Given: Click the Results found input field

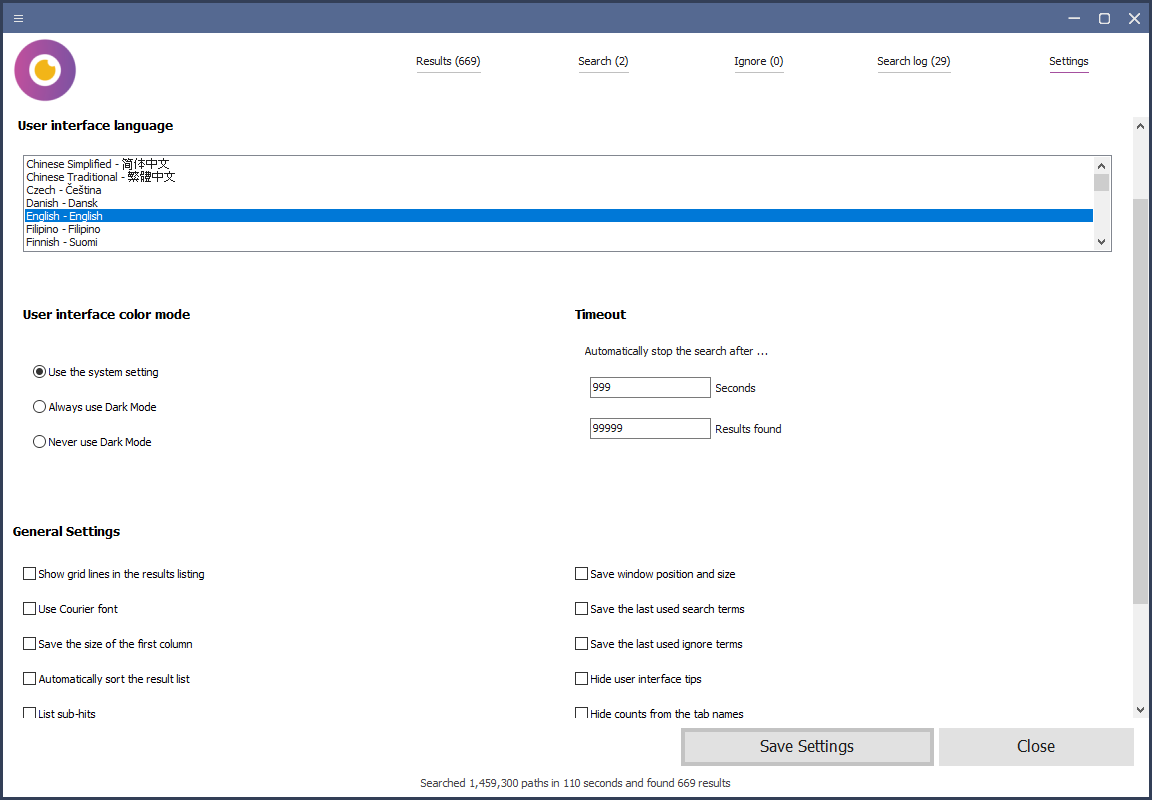Looking at the screenshot, I should point(649,428).
